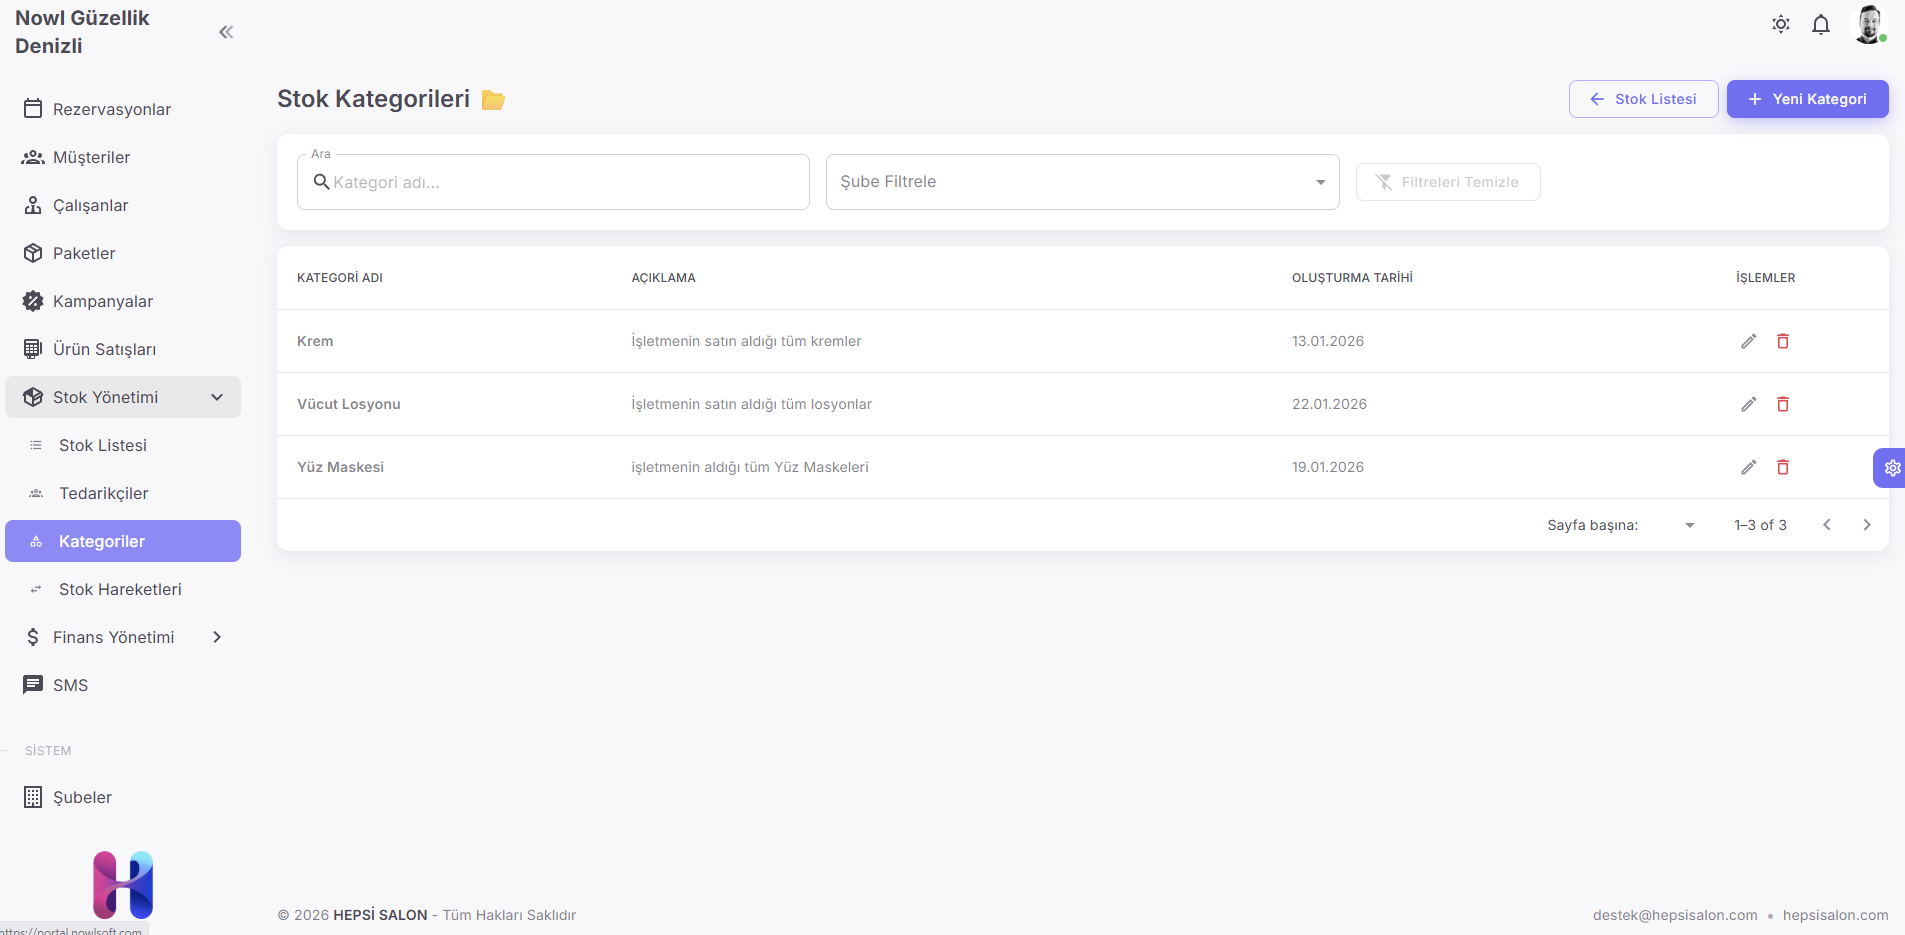Open the hepsisalon.com footer link
This screenshot has height=935, width=1905.
pos(1835,915)
